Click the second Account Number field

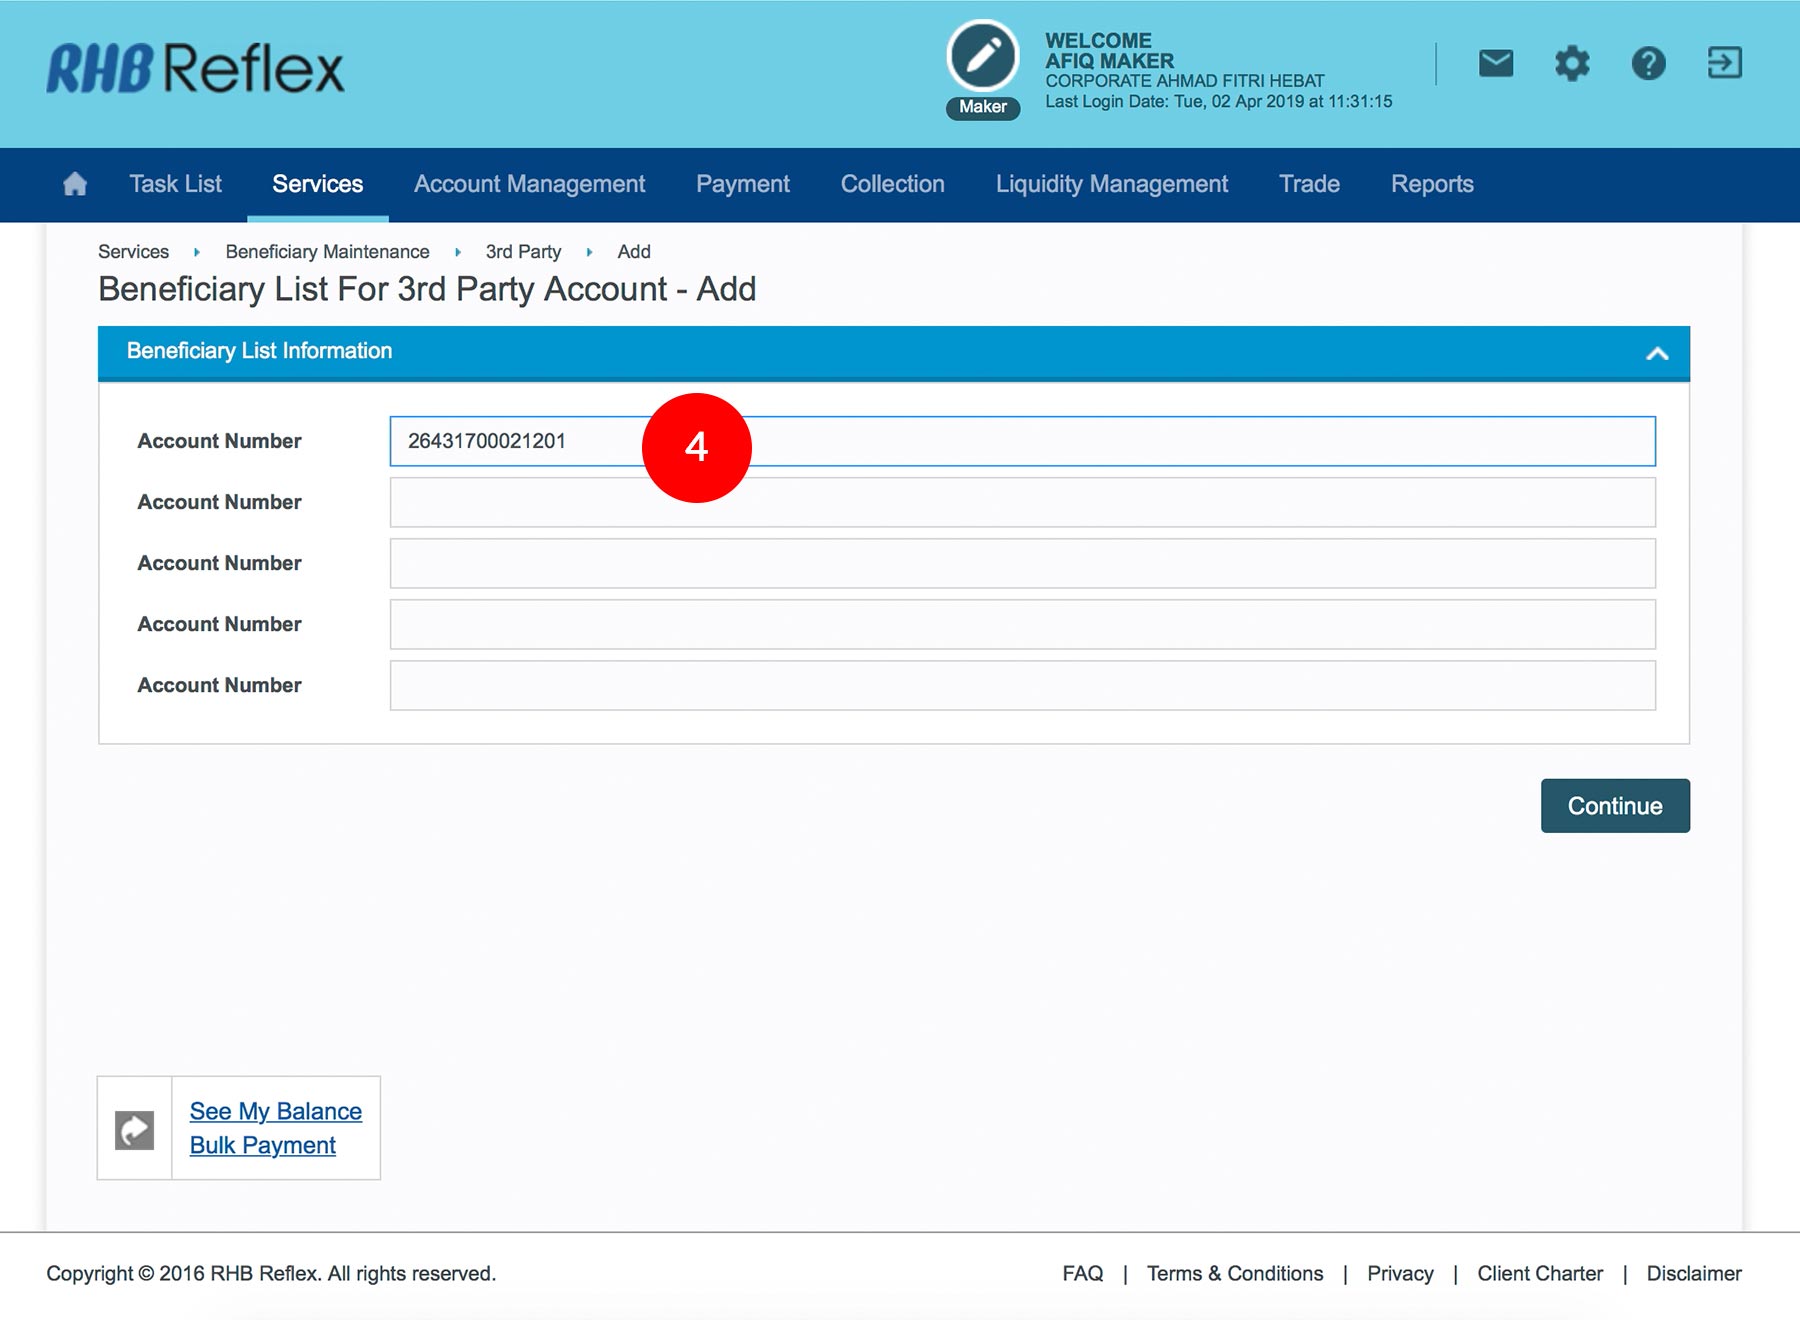click(1022, 502)
